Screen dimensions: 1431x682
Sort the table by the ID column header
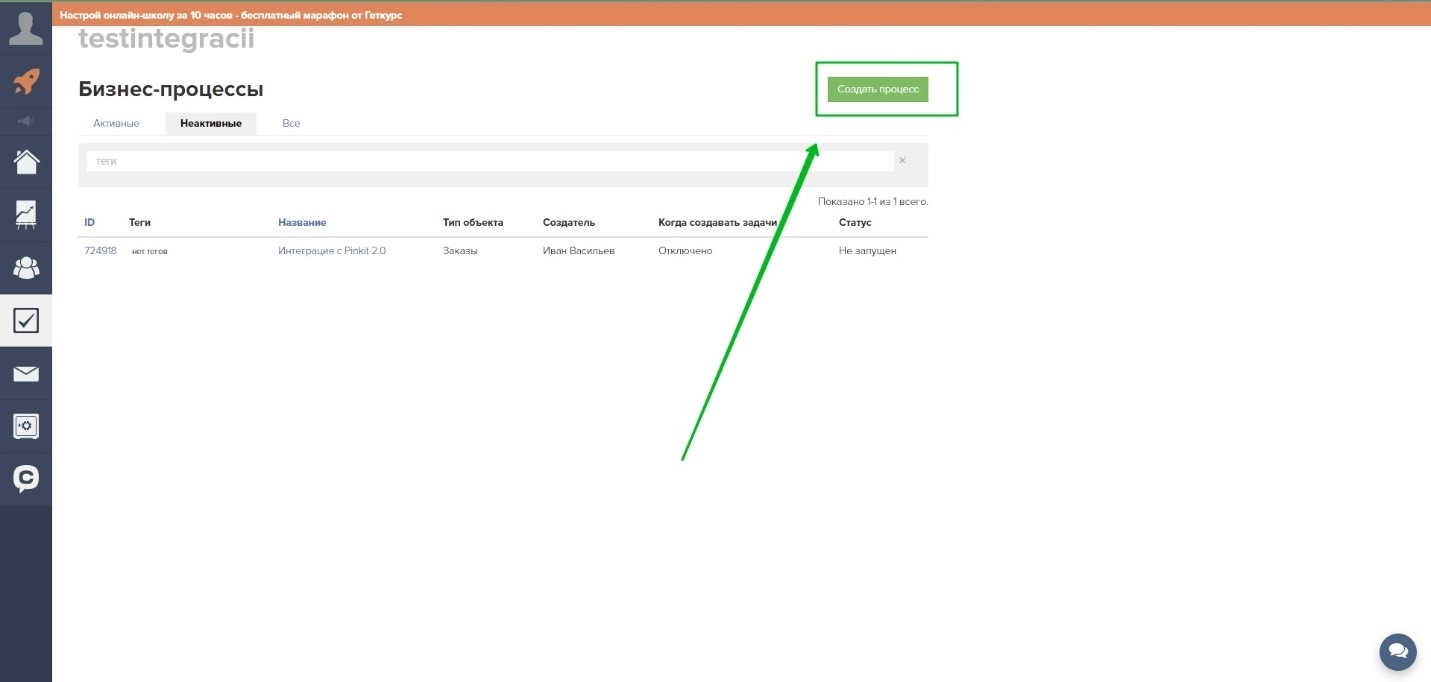(x=89, y=222)
